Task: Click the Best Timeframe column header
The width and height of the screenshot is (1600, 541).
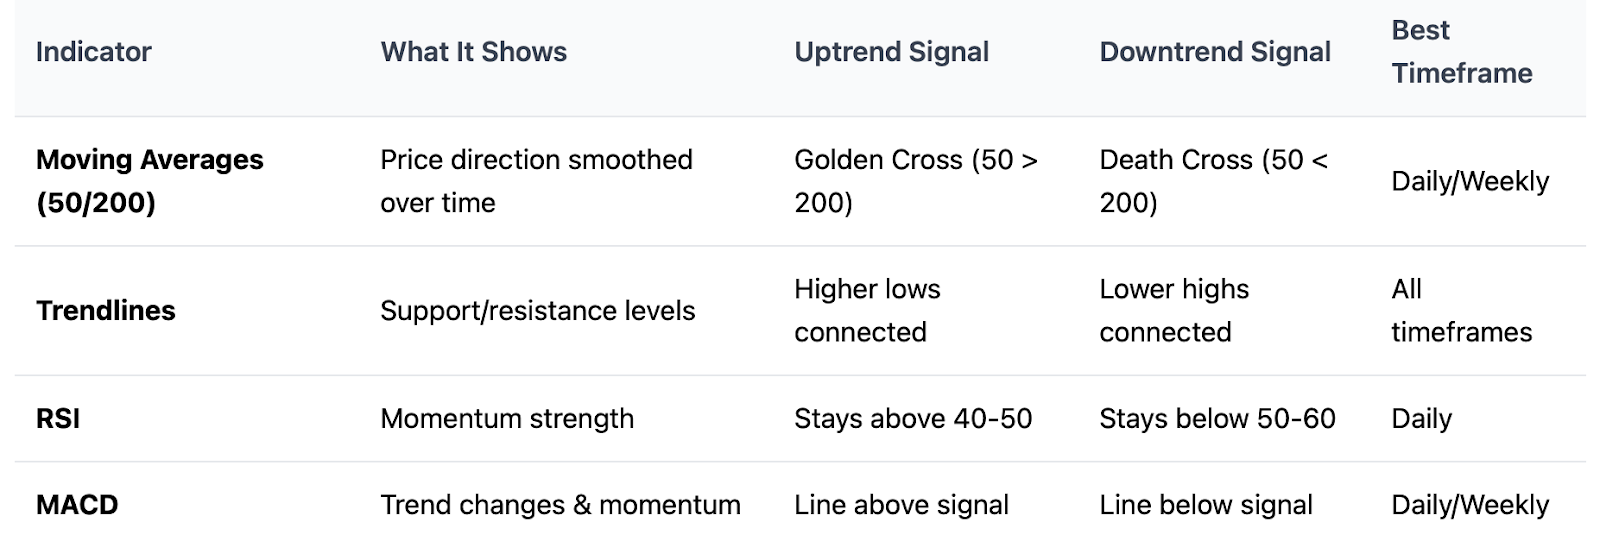Action: click(x=1461, y=52)
